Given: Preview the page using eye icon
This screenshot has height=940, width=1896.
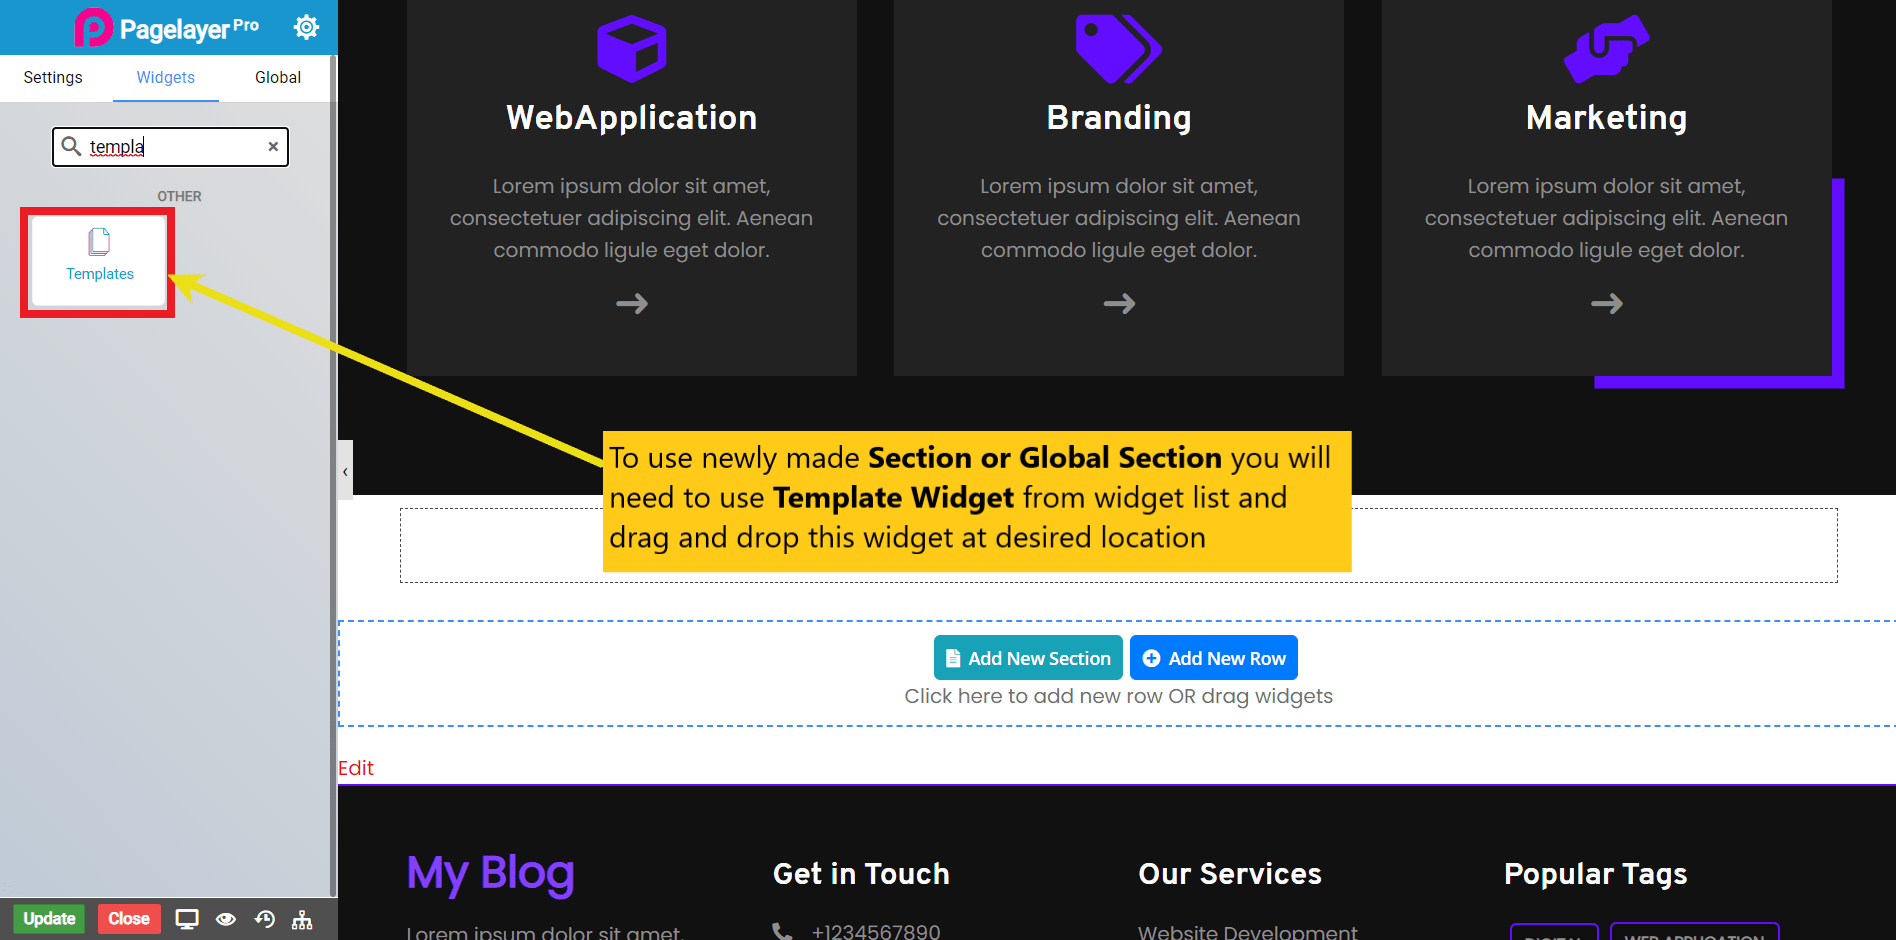Looking at the screenshot, I should tap(226, 918).
